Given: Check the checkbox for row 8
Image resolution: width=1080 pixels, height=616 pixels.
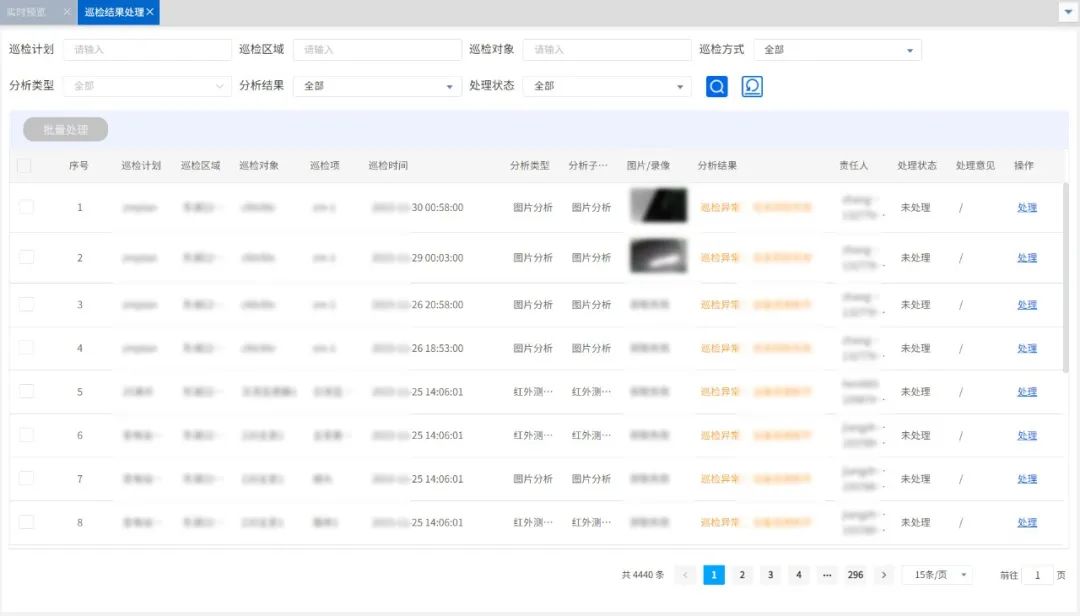Looking at the screenshot, I should point(25,522).
